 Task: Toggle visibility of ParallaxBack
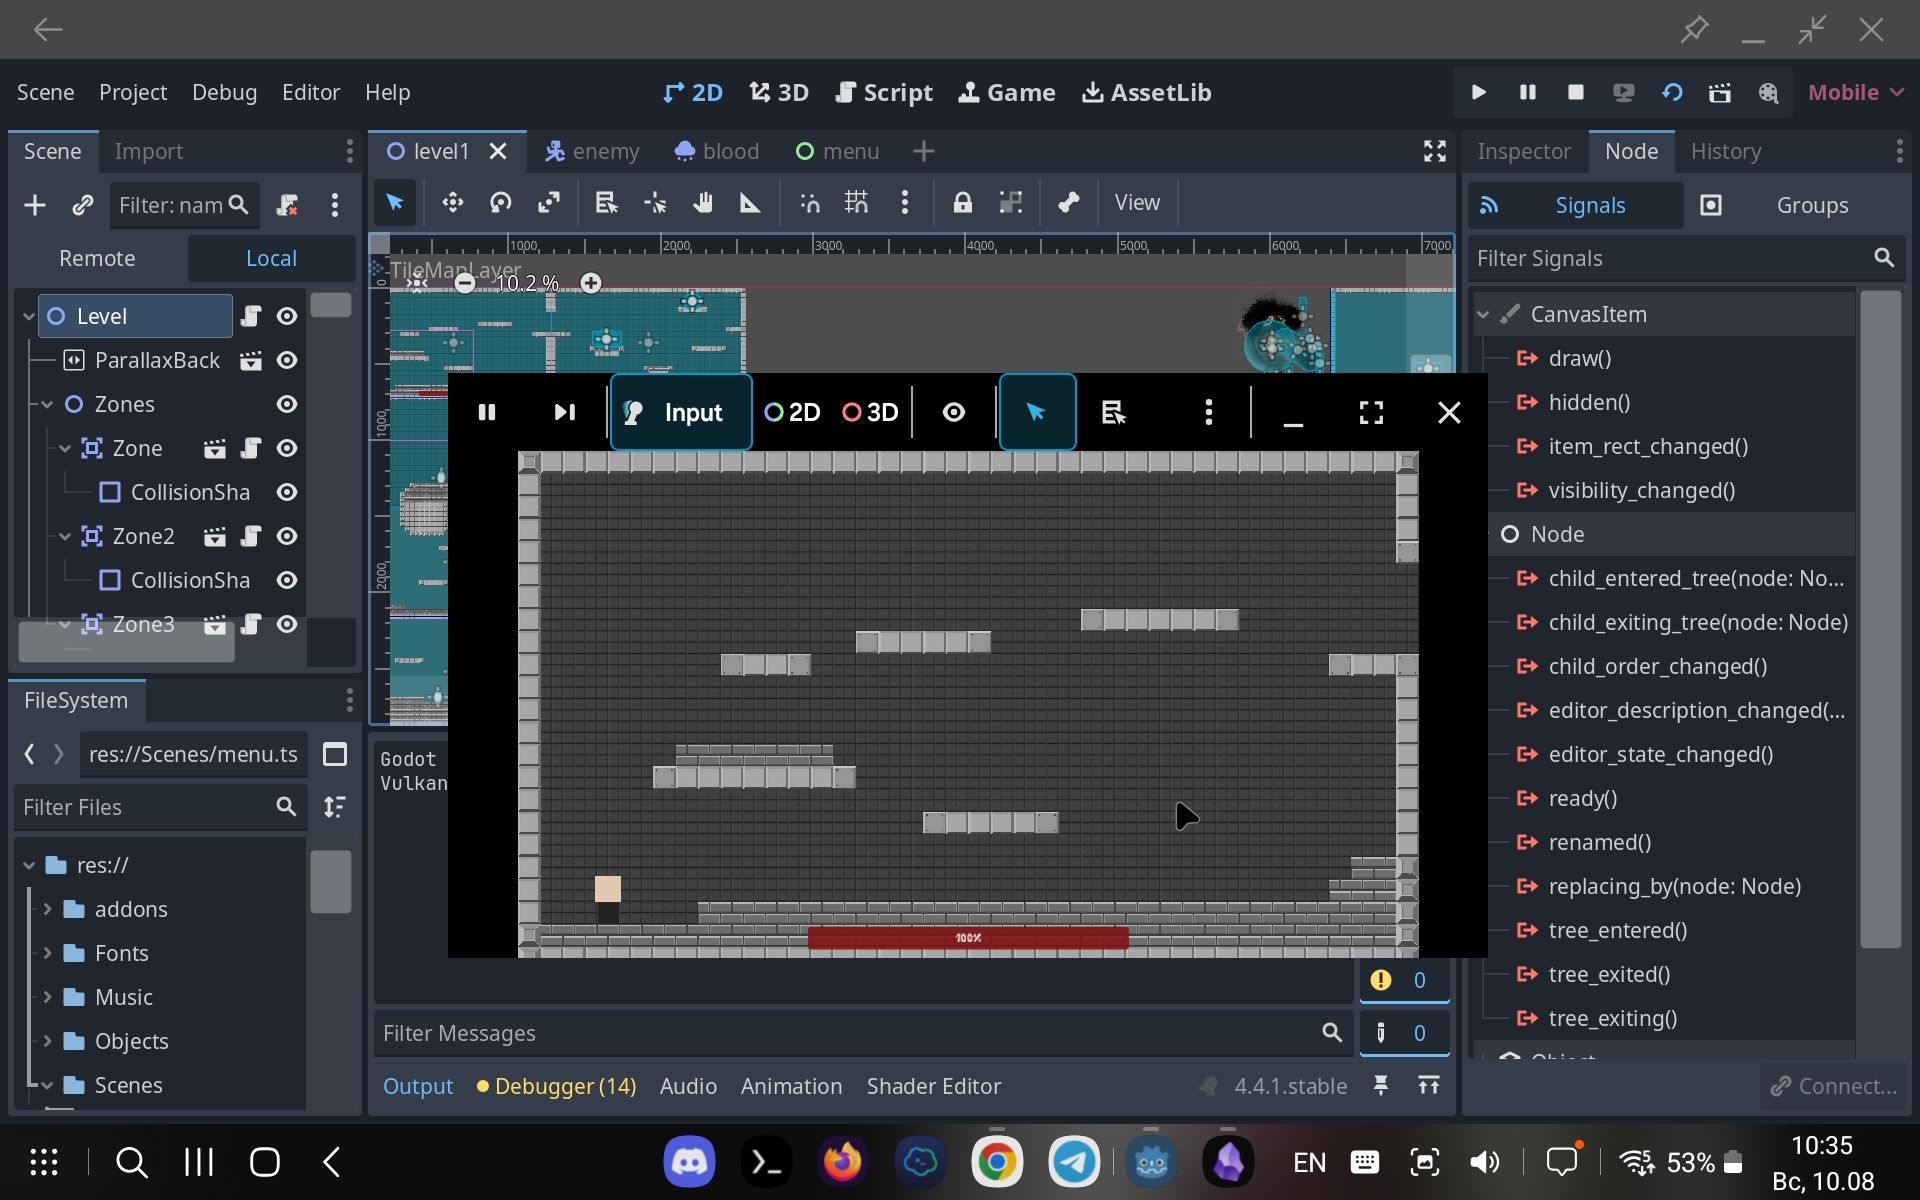coord(287,361)
